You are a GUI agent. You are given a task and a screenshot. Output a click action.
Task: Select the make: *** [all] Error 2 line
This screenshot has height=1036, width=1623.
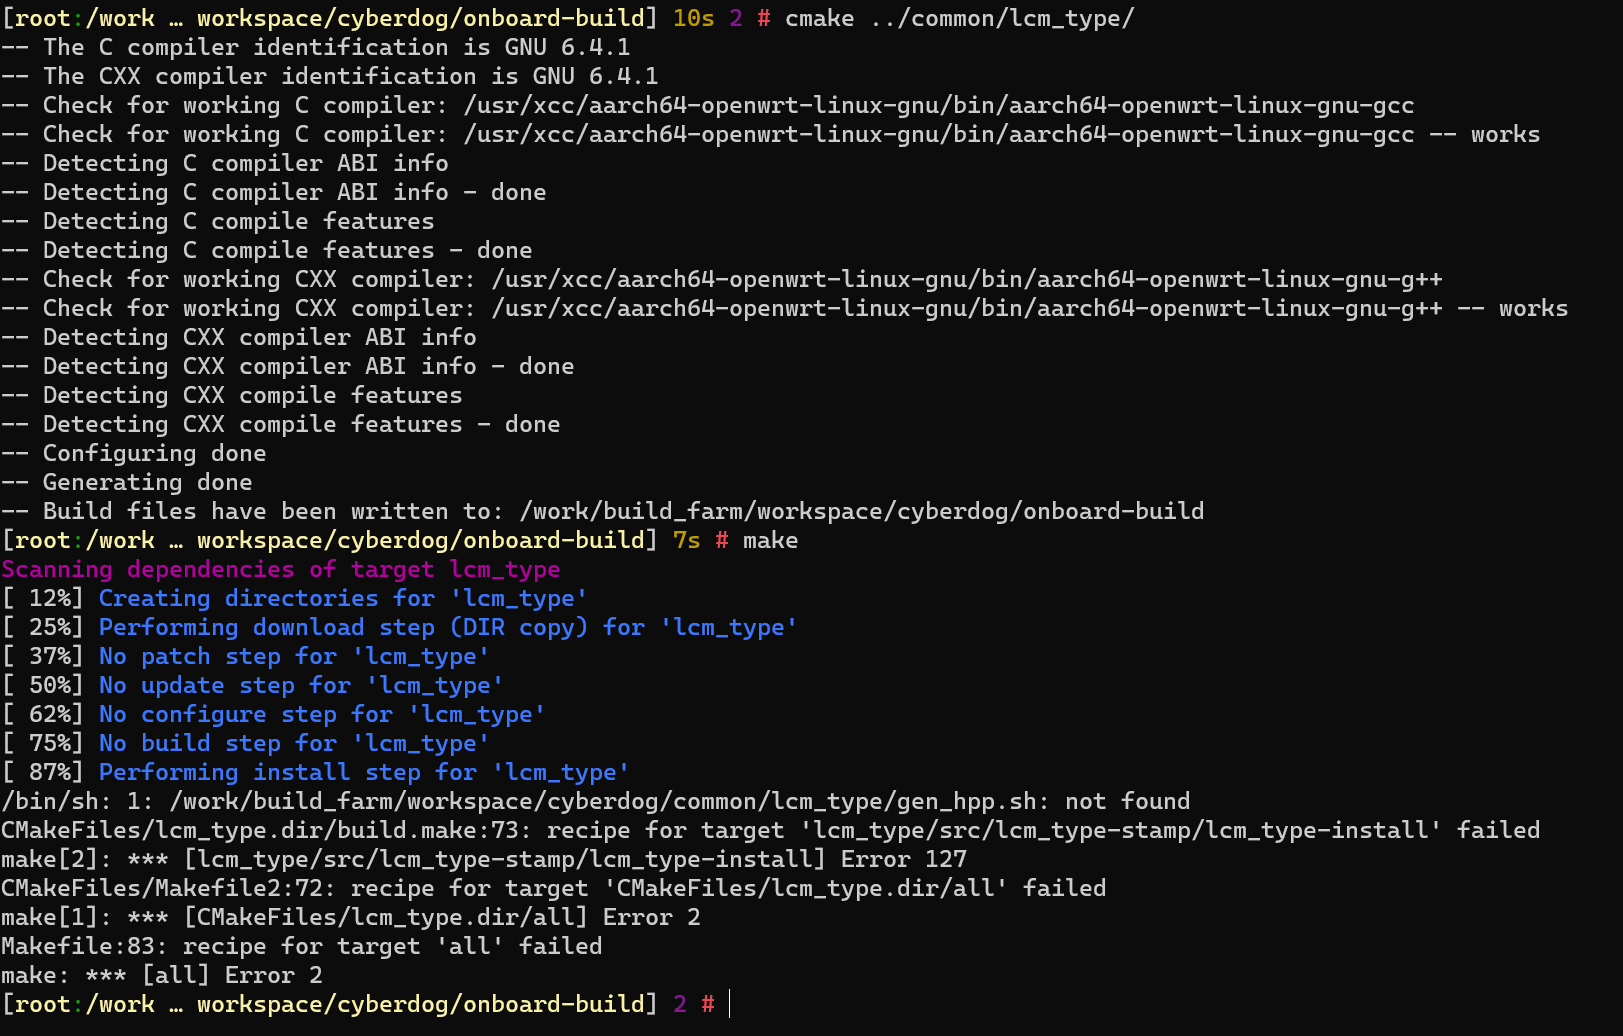[160, 975]
